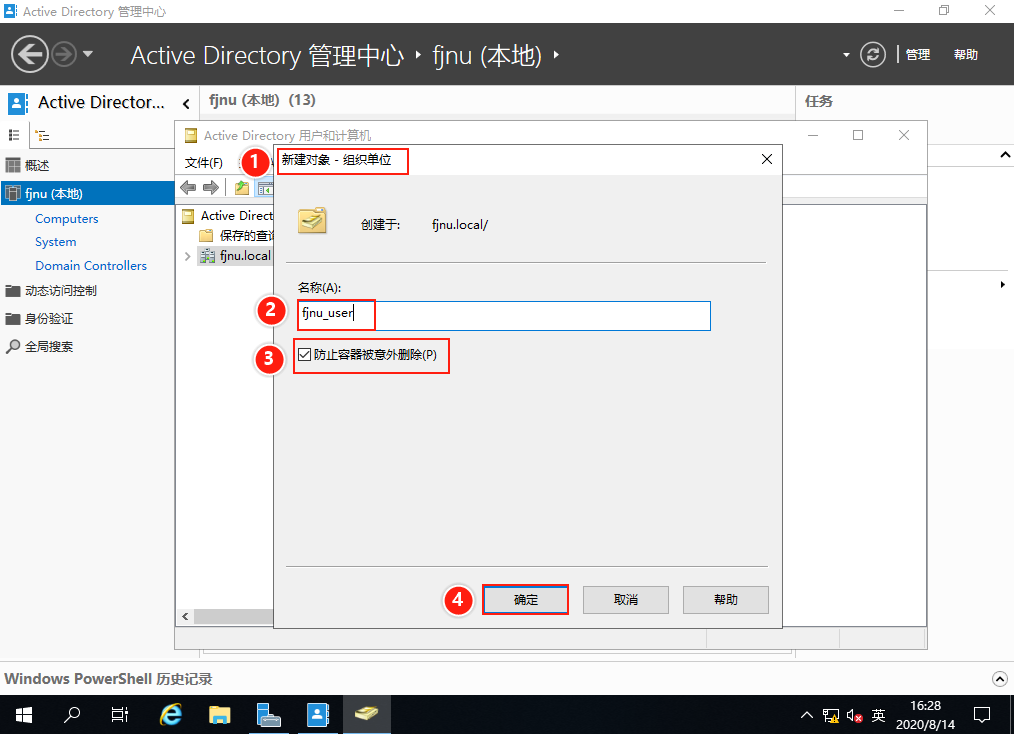Open Computers container link

(67, 219)
